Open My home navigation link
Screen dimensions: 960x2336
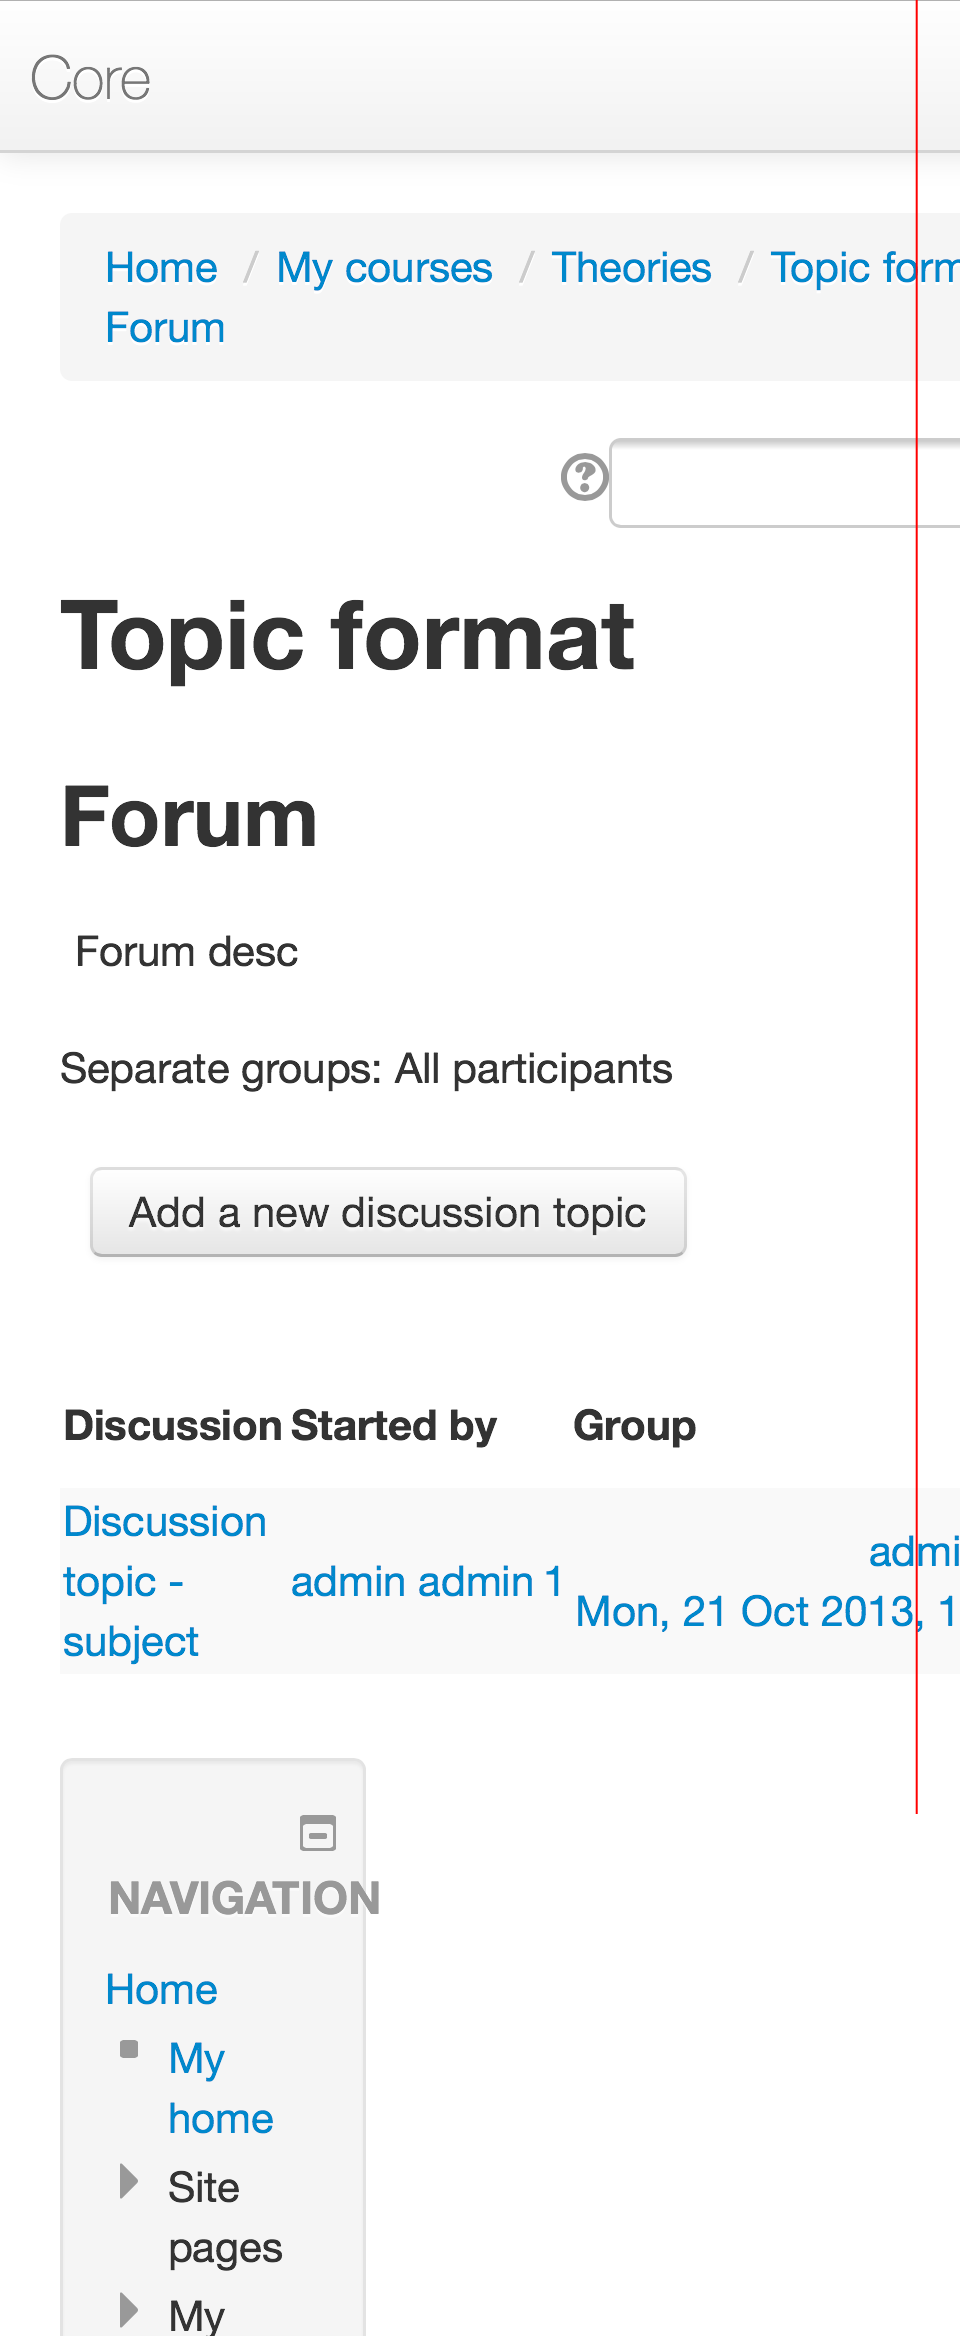221,2088
